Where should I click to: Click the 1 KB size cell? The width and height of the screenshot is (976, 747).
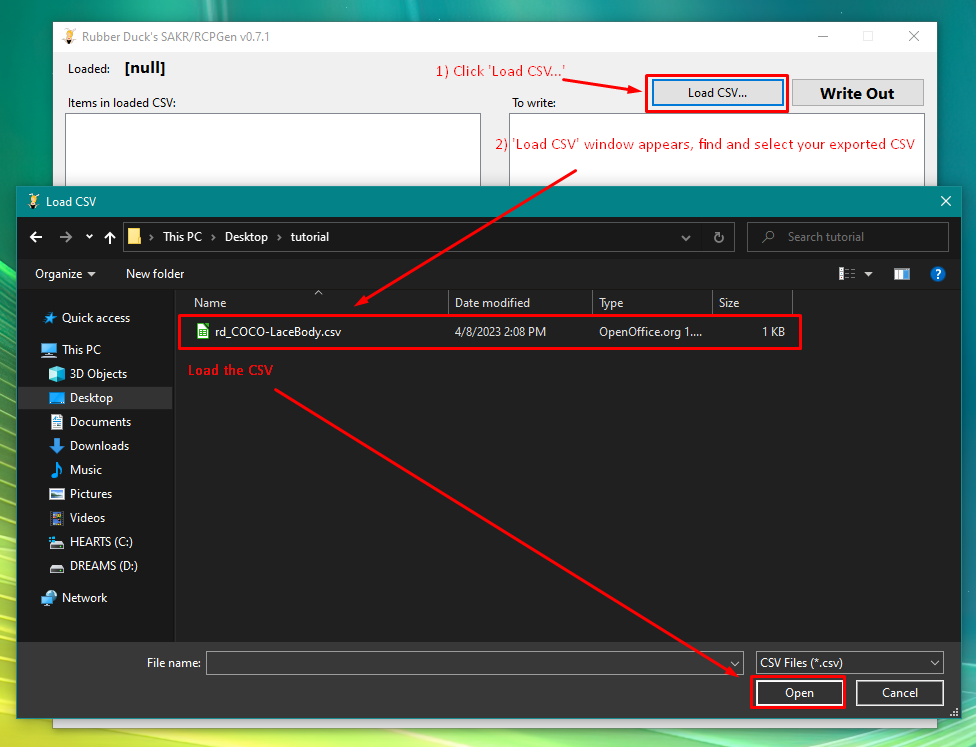point(773,332)
